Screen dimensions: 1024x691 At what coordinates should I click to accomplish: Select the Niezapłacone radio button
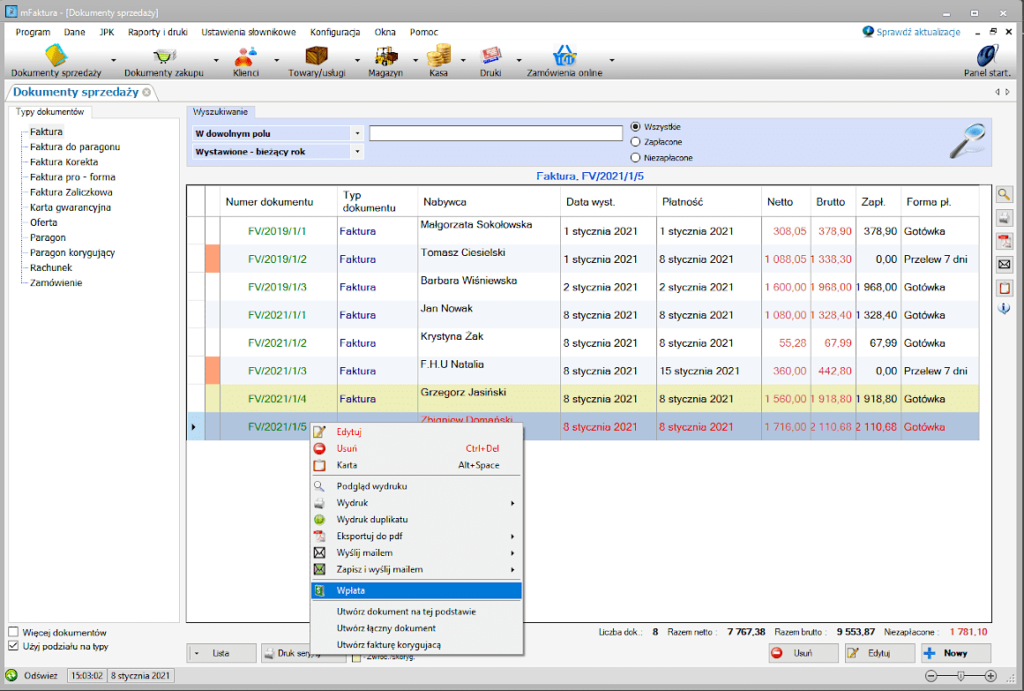(635, 157)
